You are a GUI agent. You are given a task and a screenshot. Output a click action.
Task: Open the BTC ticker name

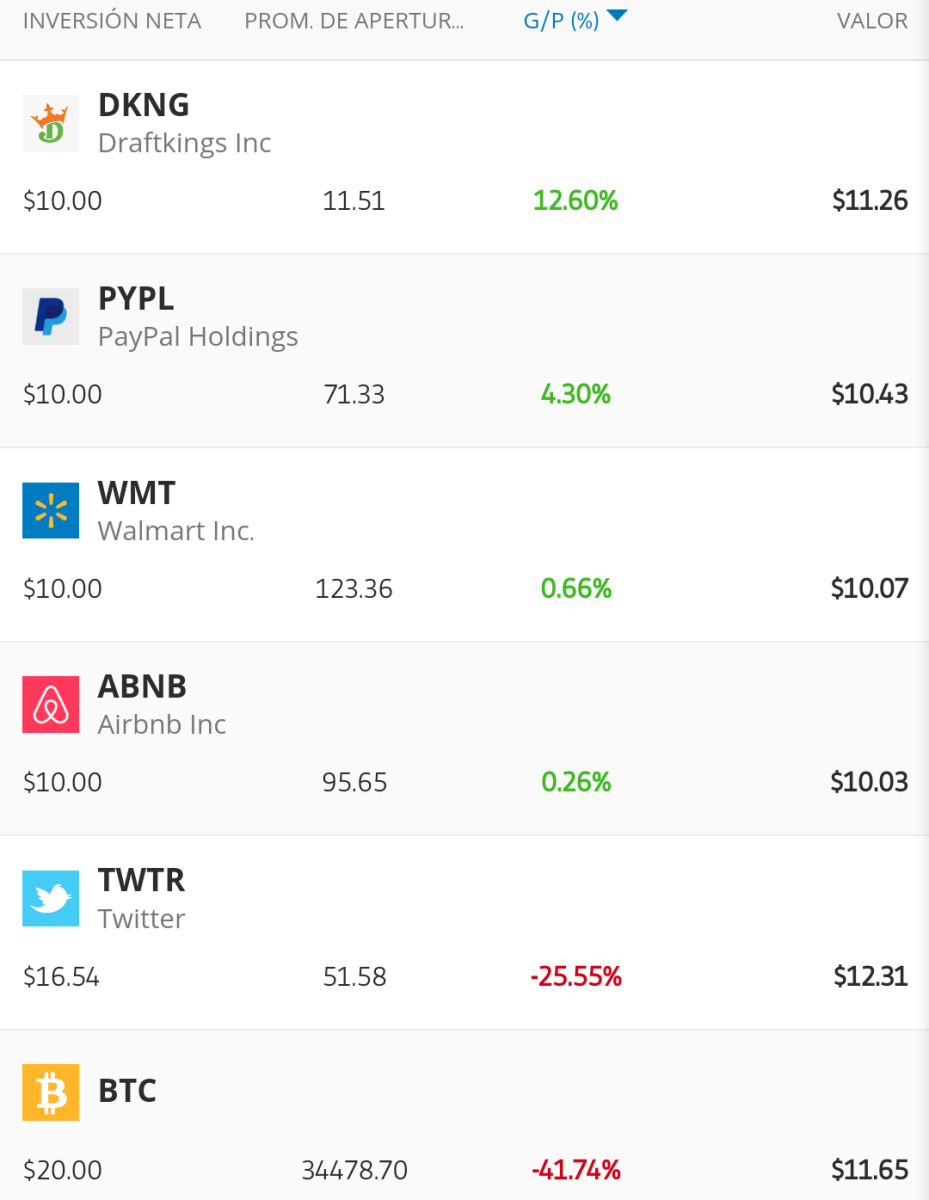point(127,1090)
